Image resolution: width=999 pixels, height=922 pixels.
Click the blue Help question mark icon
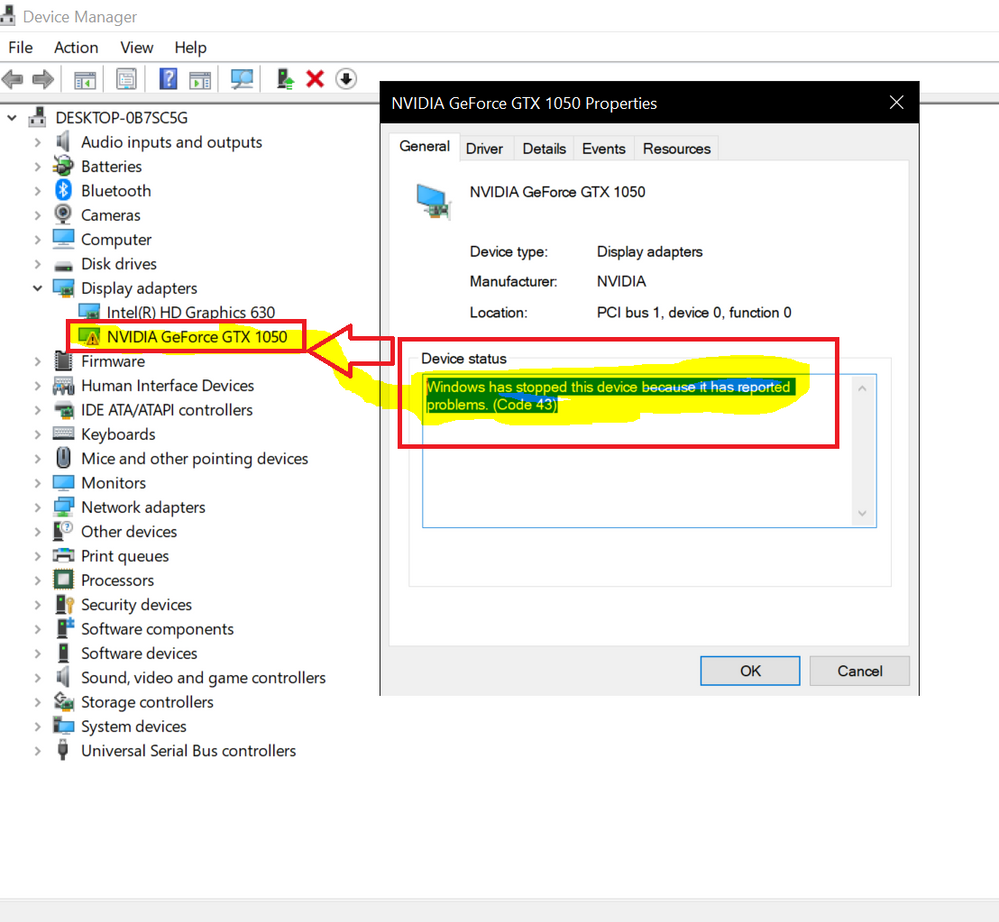[x=168, y=79]
